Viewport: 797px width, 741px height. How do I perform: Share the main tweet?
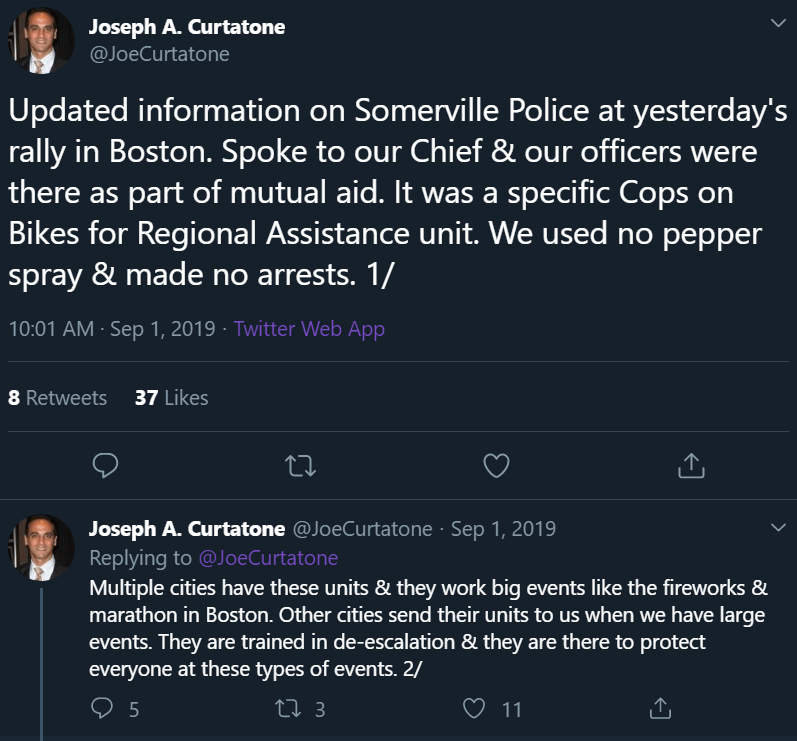coord(692,465)
